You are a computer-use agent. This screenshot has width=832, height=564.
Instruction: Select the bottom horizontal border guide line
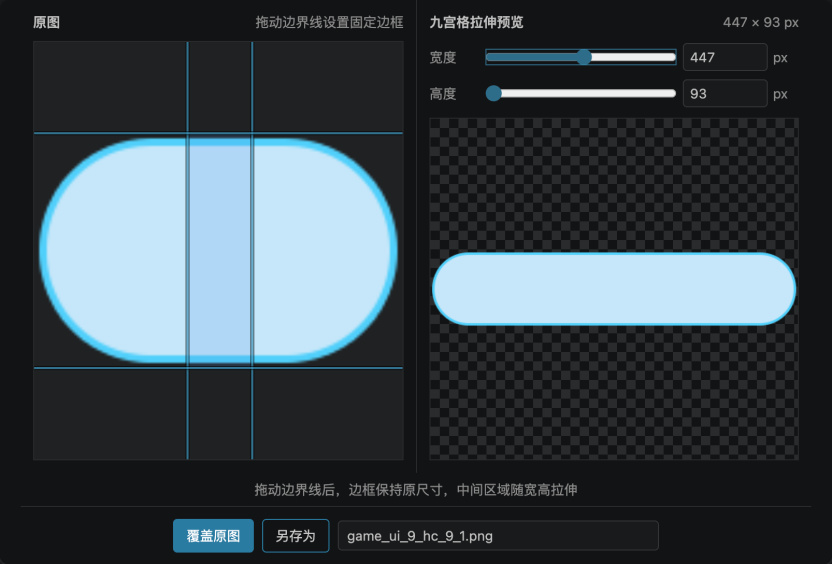[x=218, y=367]
